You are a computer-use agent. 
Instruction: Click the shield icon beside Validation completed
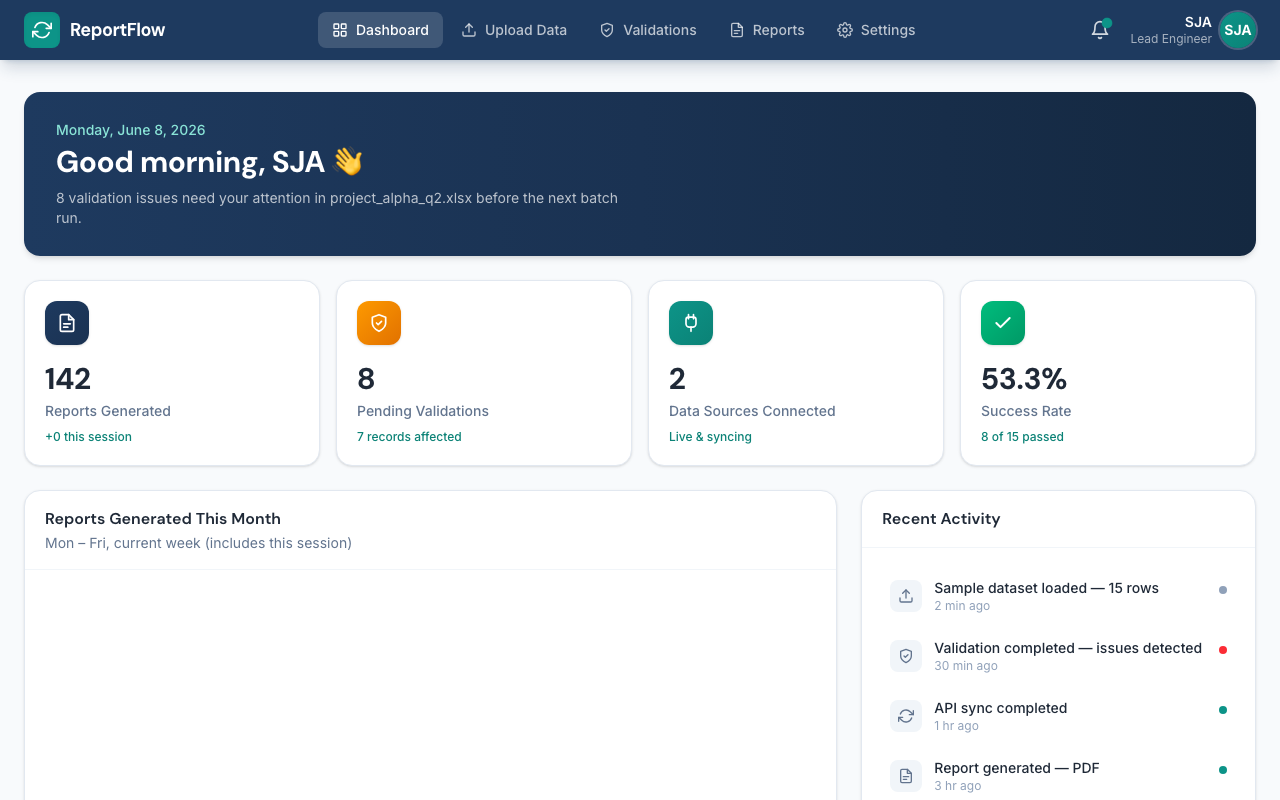coord(906,656)
